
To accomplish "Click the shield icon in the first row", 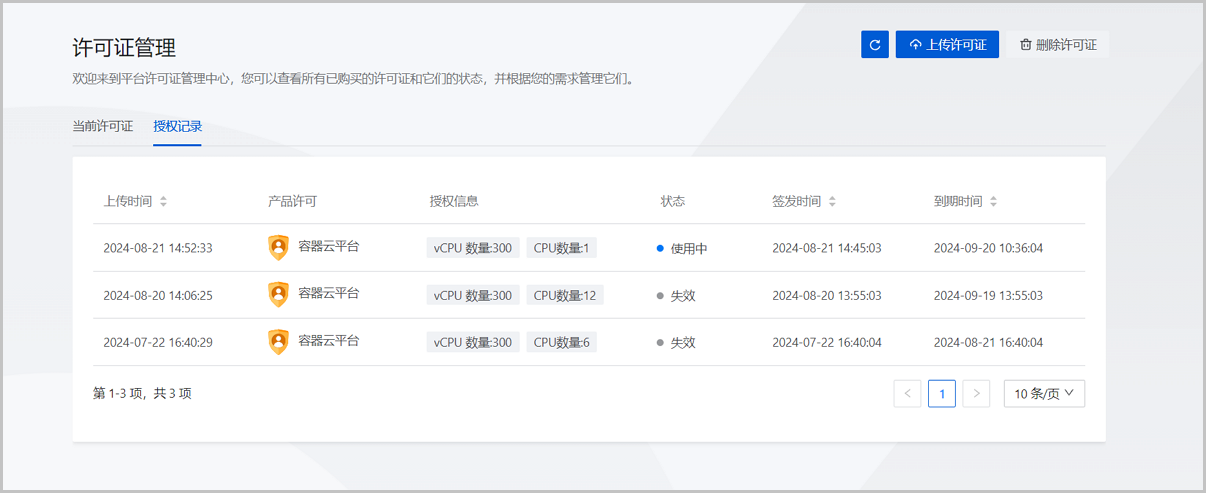I will click(x=279, y=248).
